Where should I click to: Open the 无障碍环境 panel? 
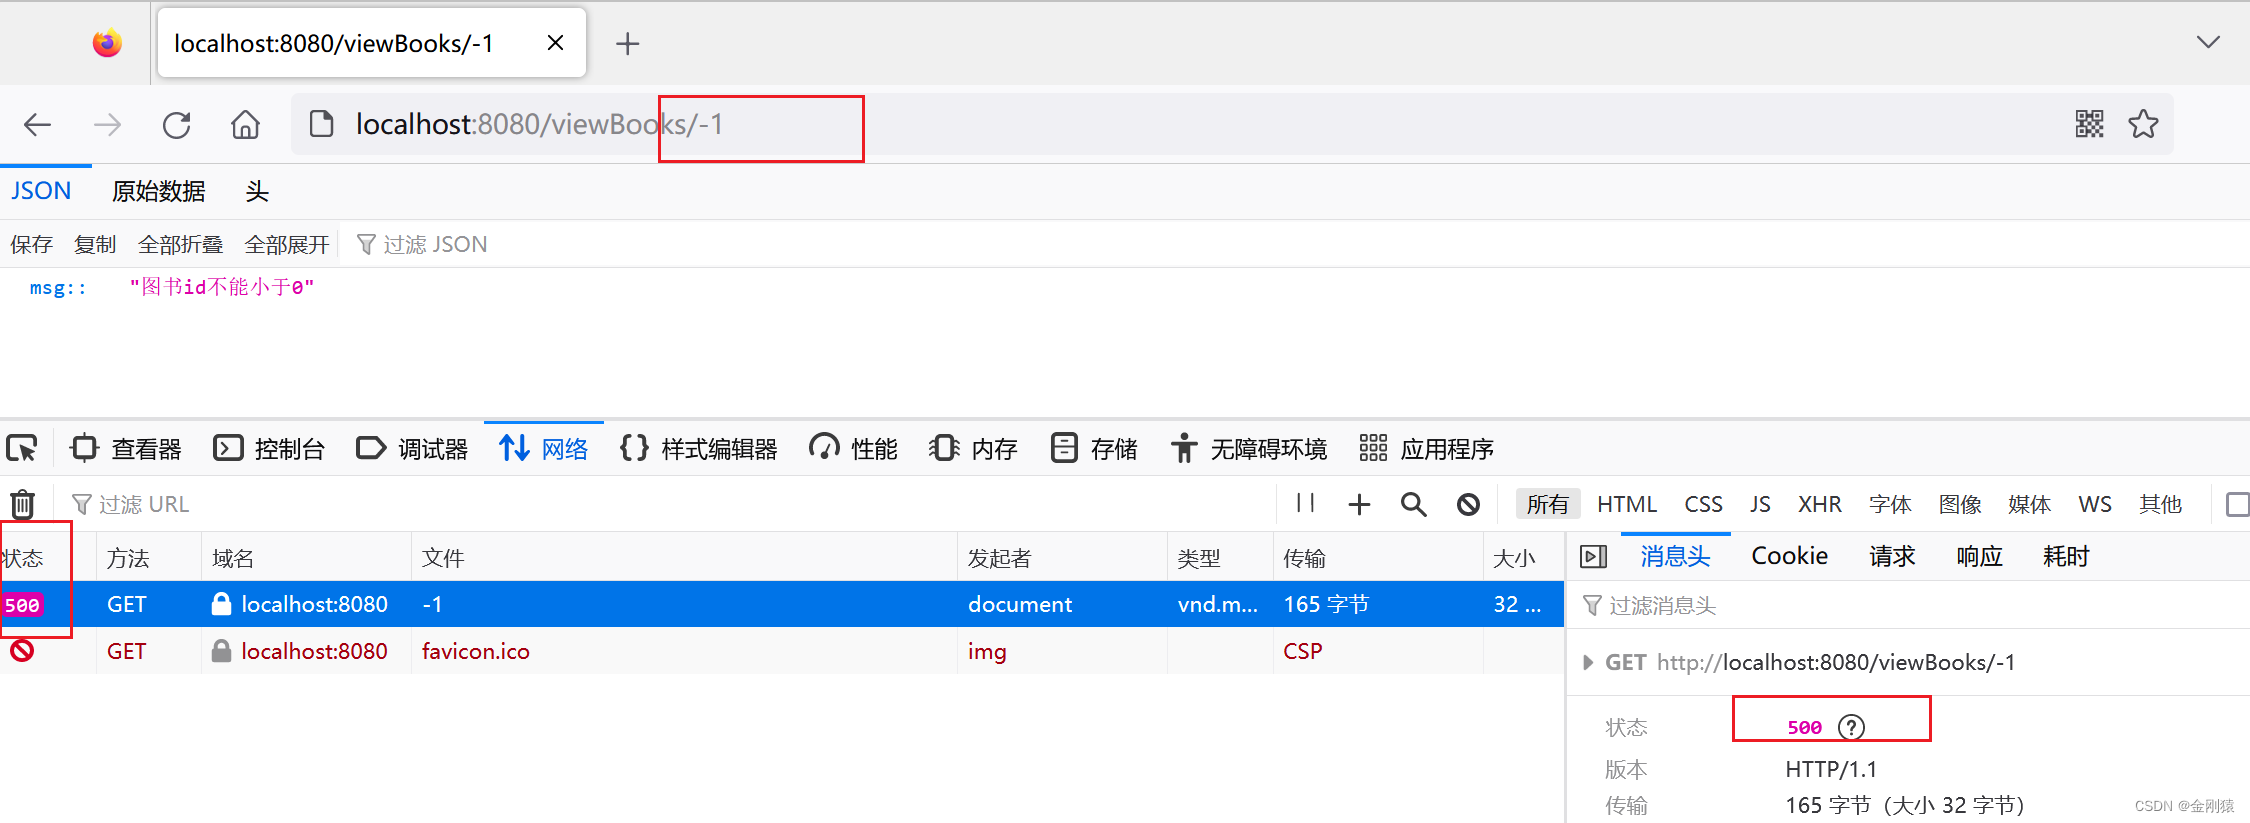[x=1249, y=449]
